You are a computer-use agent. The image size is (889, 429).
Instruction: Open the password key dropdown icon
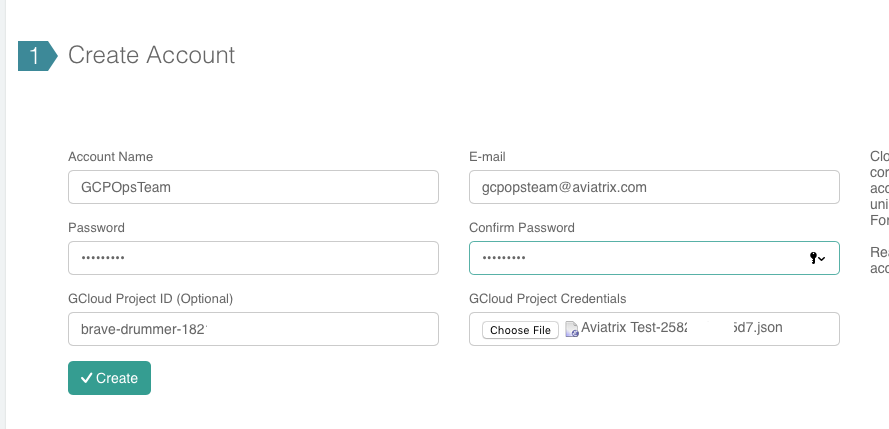click(x=817, y=258)
